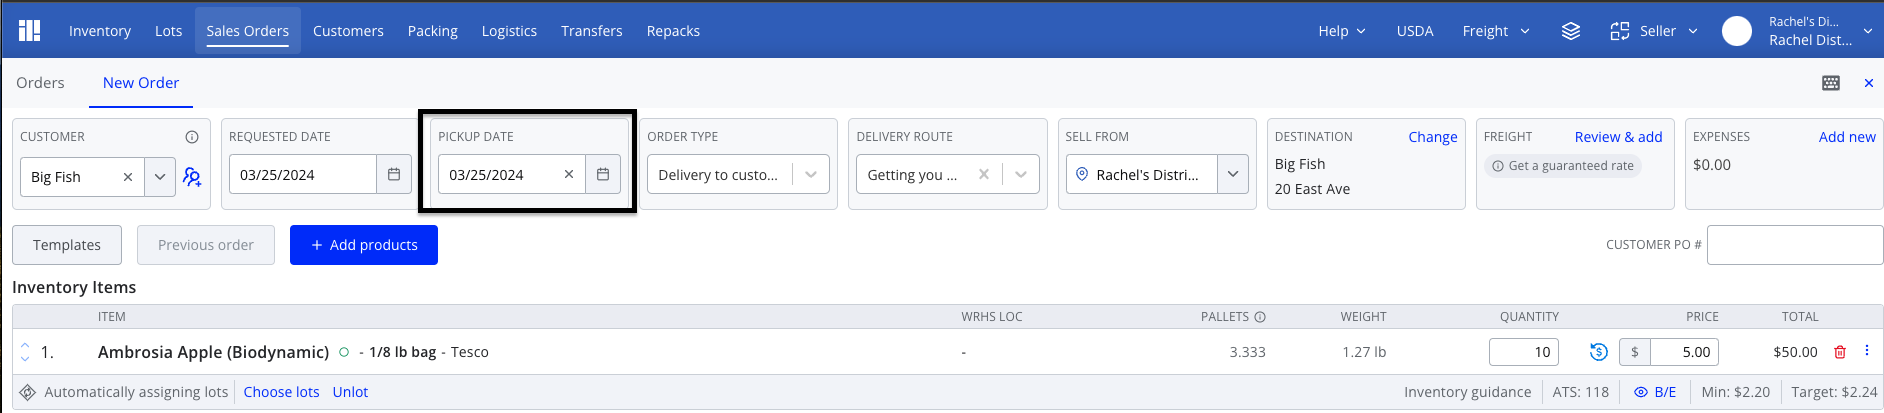Expand the Sell From dropdown
Image resolution: width=1884 pixels, height=413 pixels.
(x=1233, y=175)
